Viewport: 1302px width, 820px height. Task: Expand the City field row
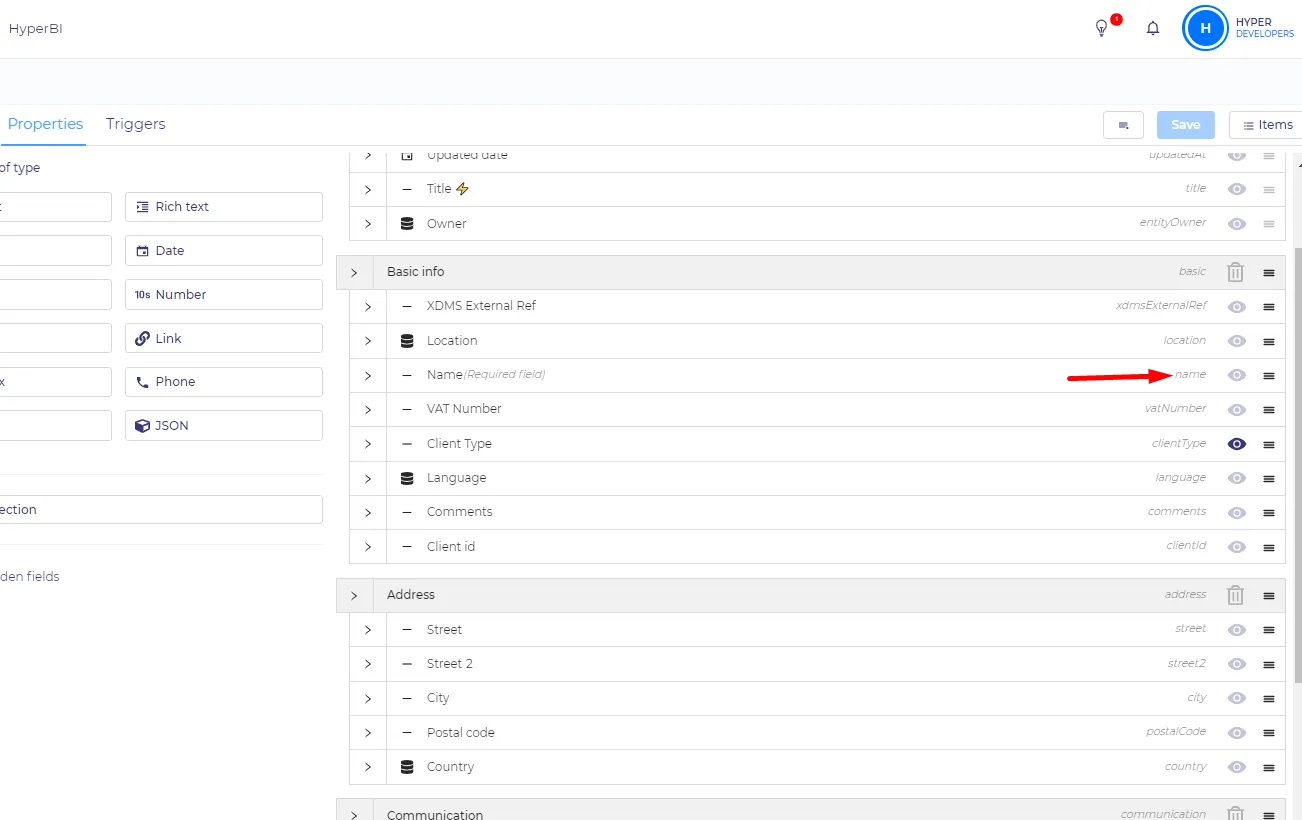368,698
